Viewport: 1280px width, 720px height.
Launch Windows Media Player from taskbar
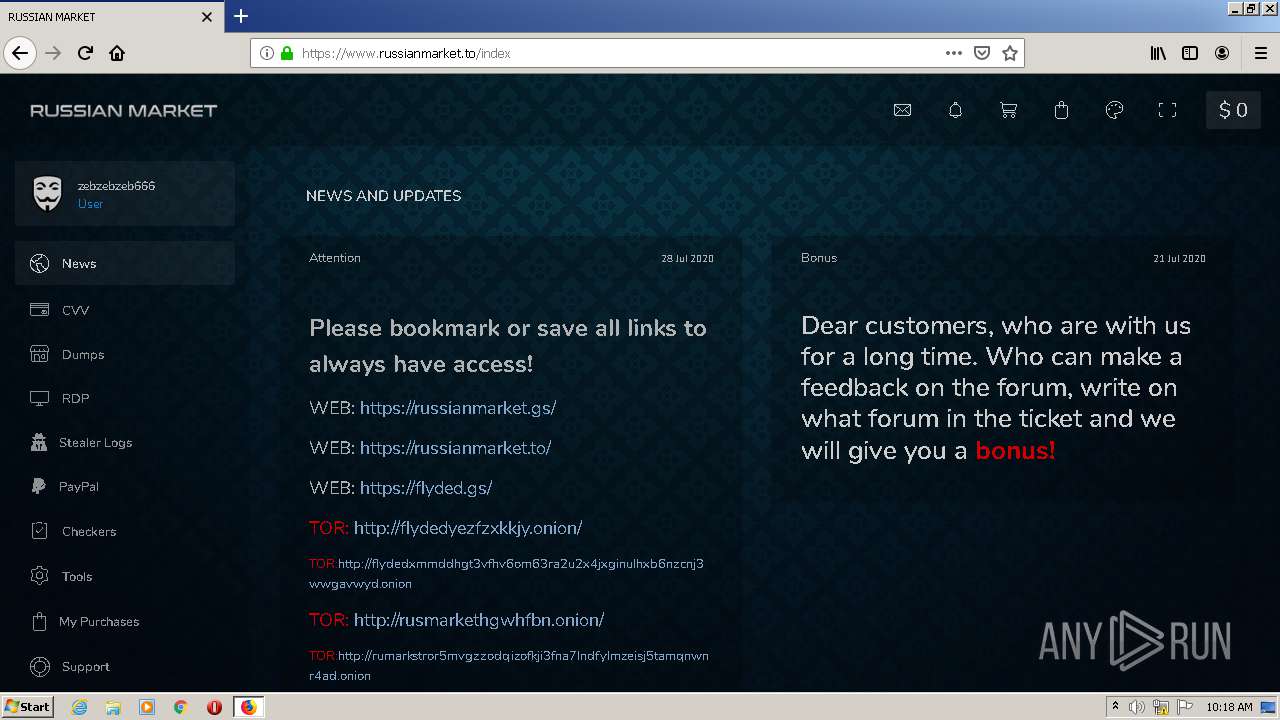(147, 707)
